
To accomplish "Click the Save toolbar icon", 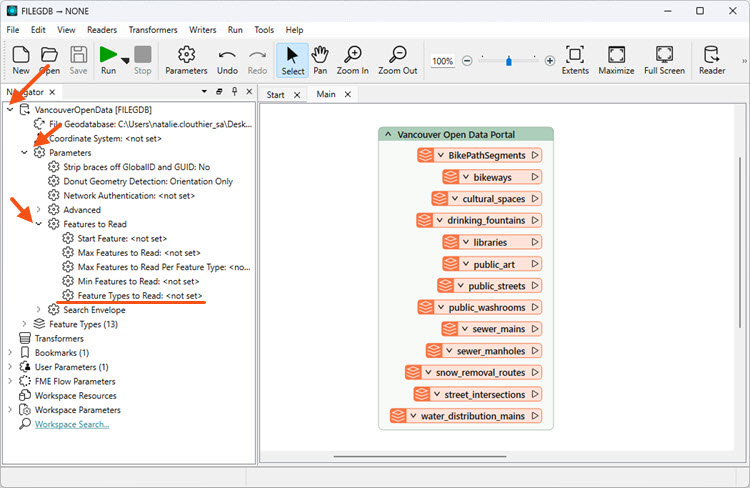I will point(78,60).
